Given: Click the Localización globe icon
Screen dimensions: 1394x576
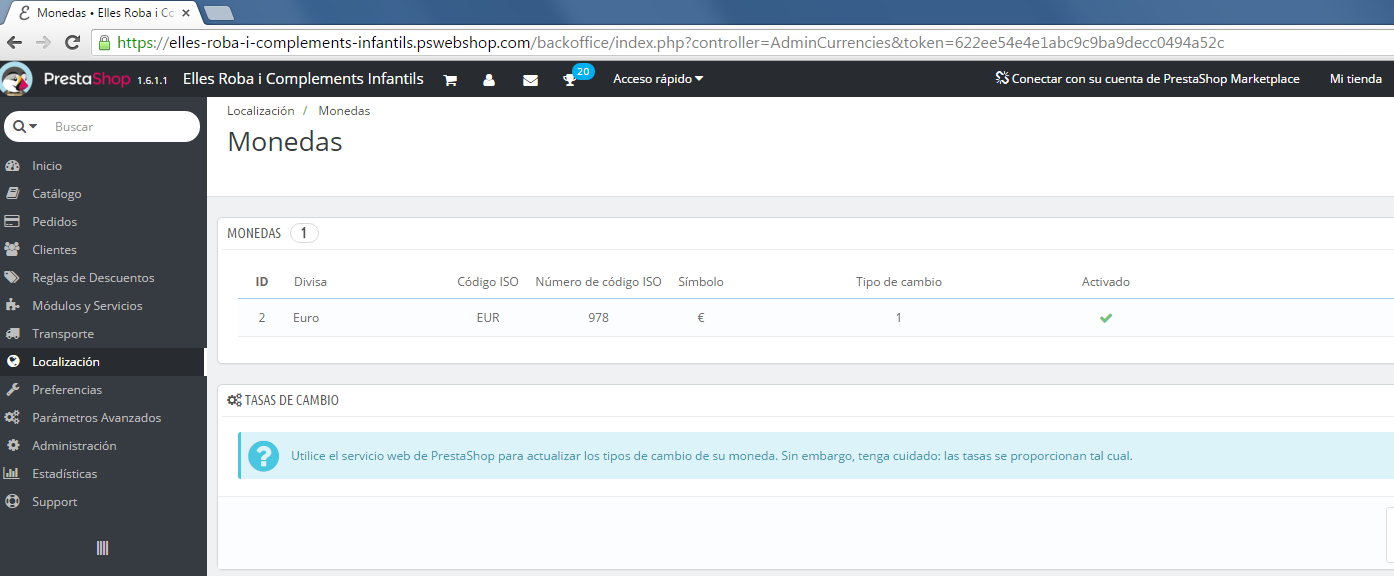Looking at the screenshot, I should coord(12,362).
